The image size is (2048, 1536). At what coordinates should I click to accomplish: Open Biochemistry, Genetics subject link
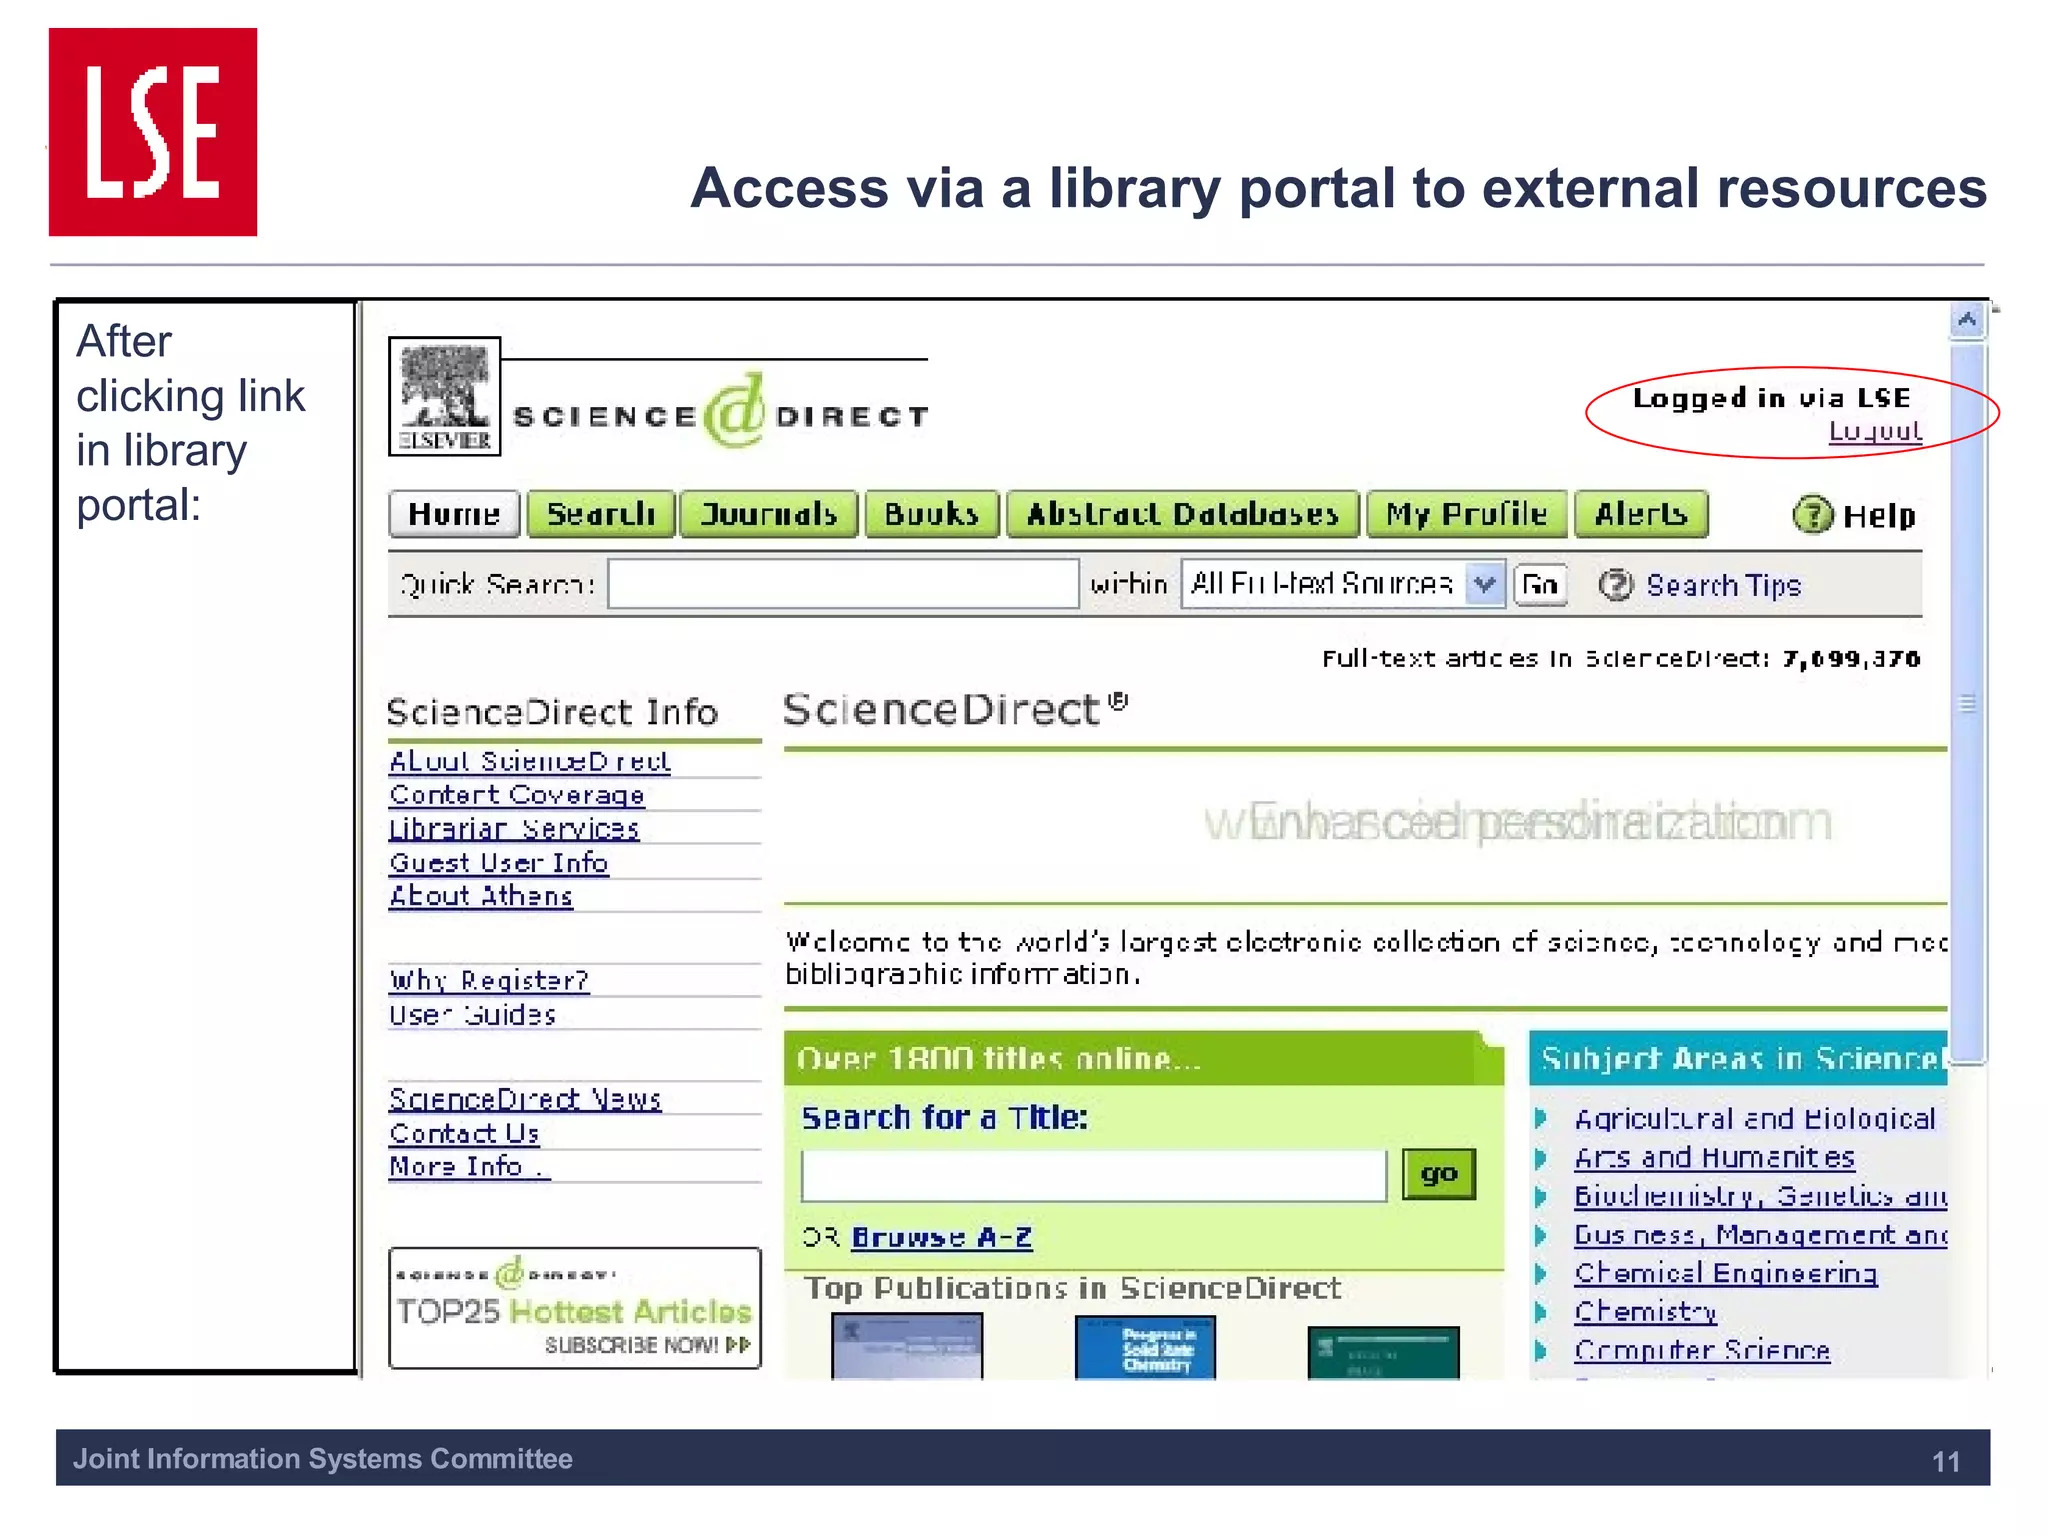coord(1760,1196)
